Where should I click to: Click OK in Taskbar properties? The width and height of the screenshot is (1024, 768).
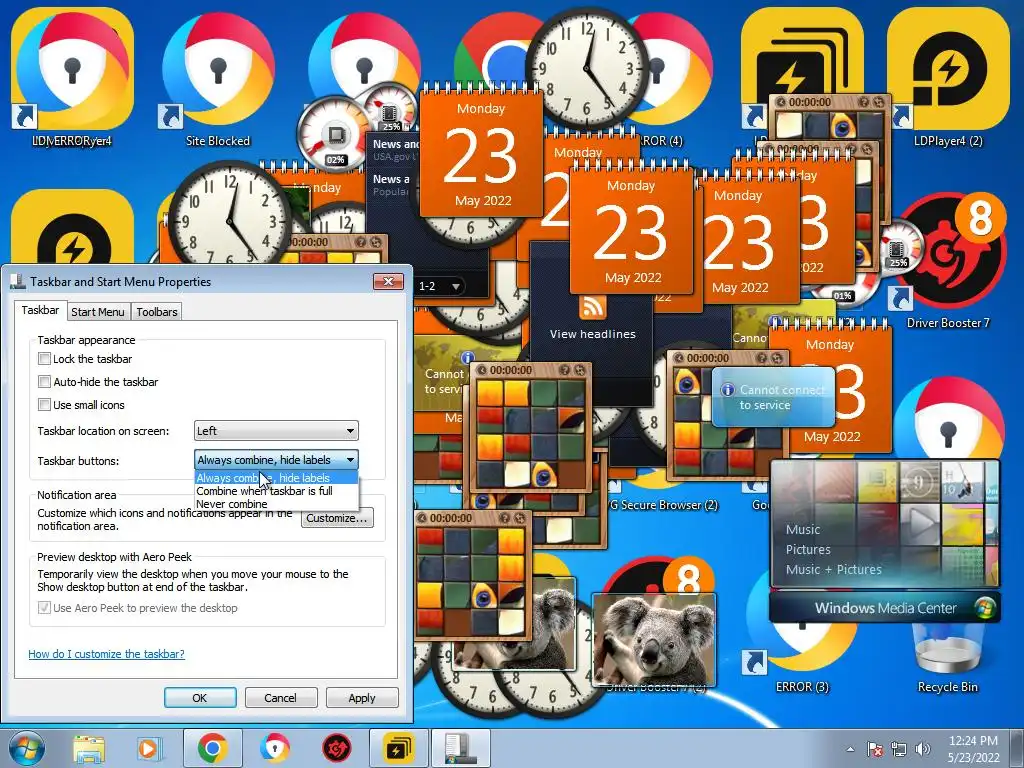200,697
